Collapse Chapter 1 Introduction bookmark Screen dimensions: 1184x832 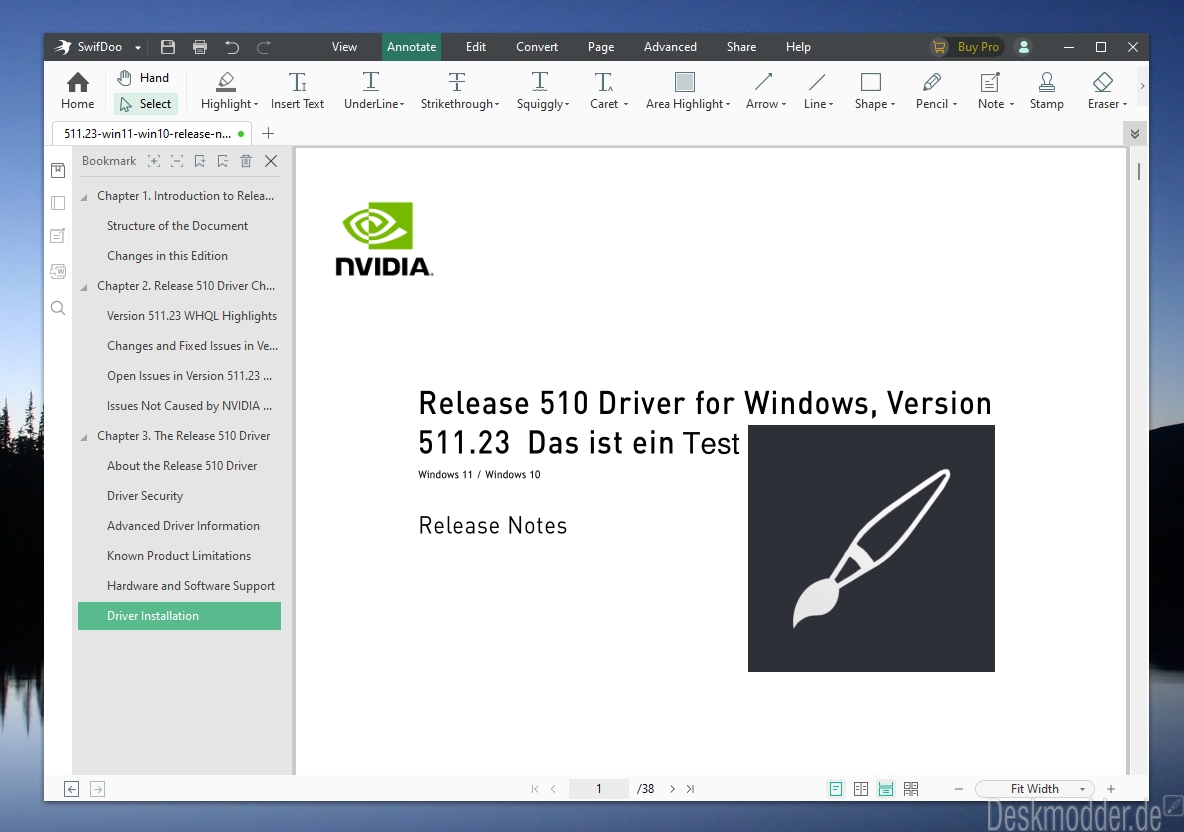(85, 197)
